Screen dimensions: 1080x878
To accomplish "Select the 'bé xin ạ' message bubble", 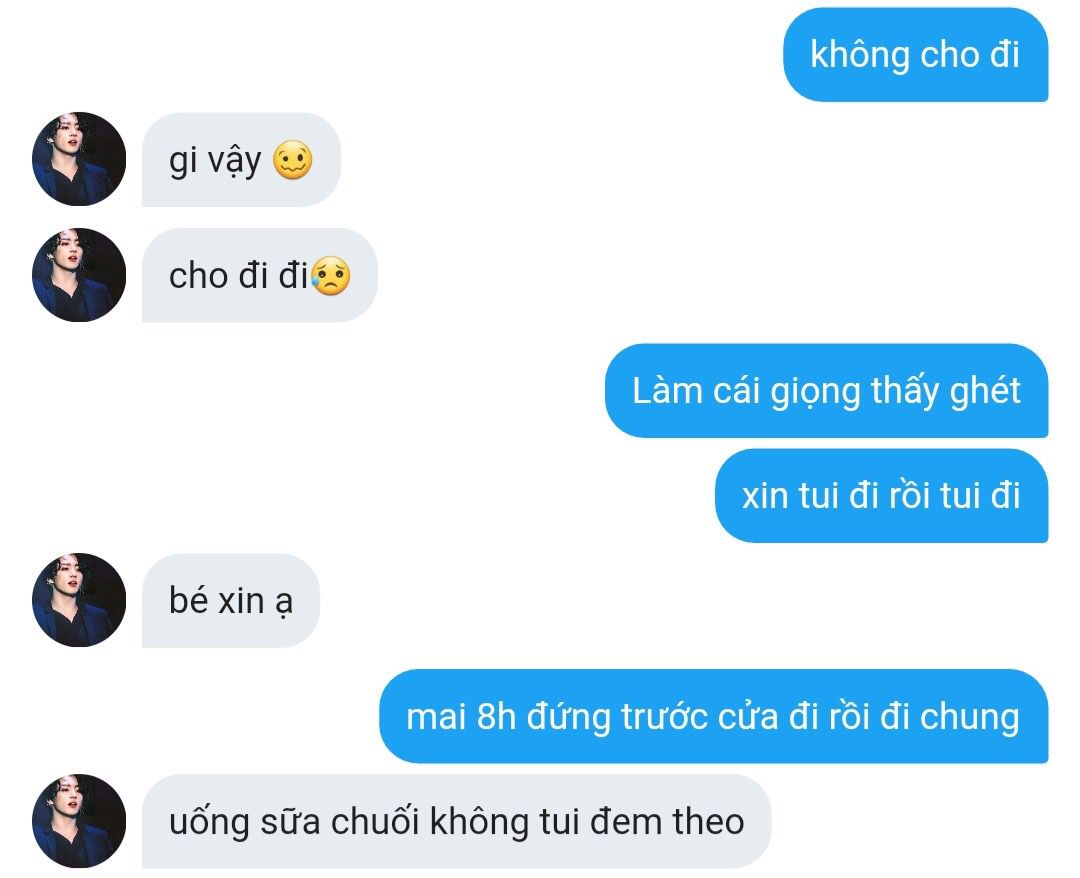I will pyautogui.click(x=231, y=600).
